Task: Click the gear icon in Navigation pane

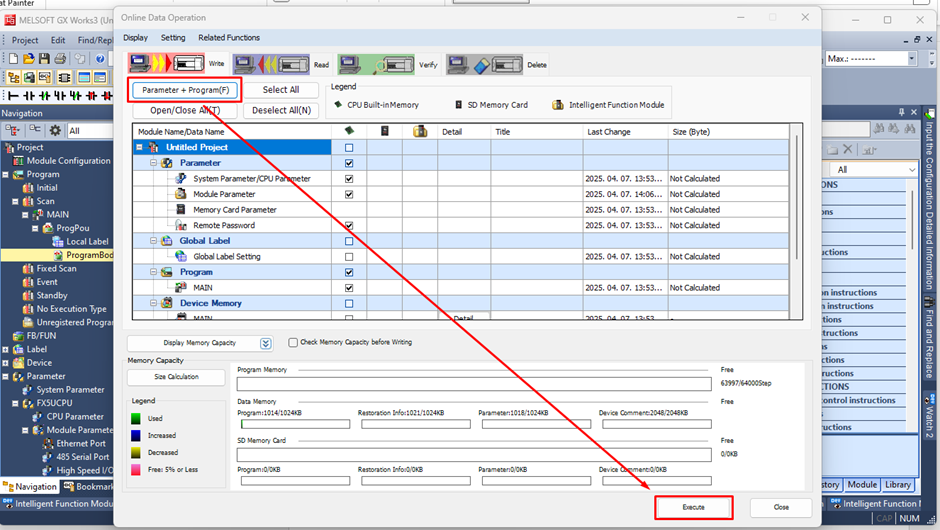Action: pyautogui.click(x=55, y=130)
